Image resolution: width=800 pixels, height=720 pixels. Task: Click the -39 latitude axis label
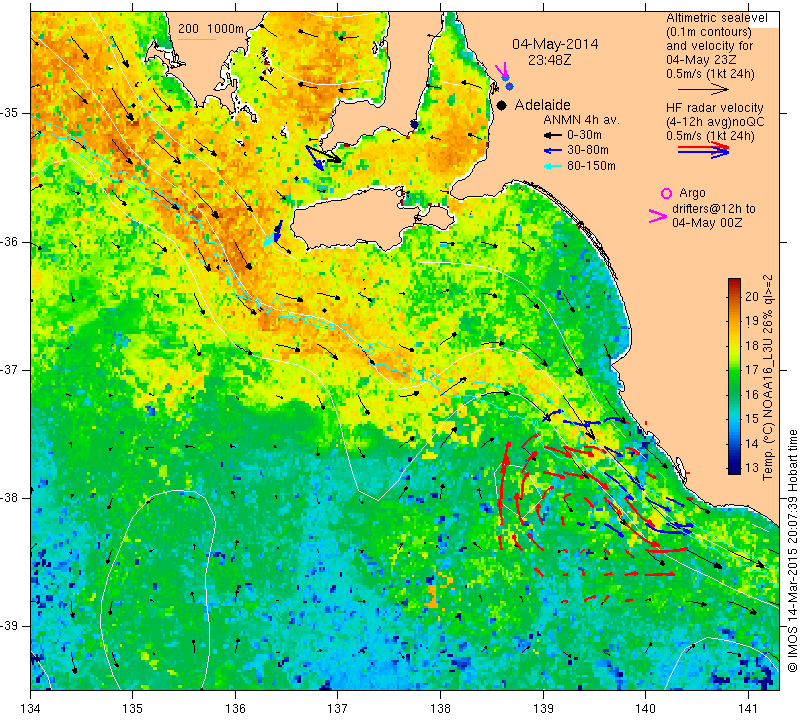point(10,626)
